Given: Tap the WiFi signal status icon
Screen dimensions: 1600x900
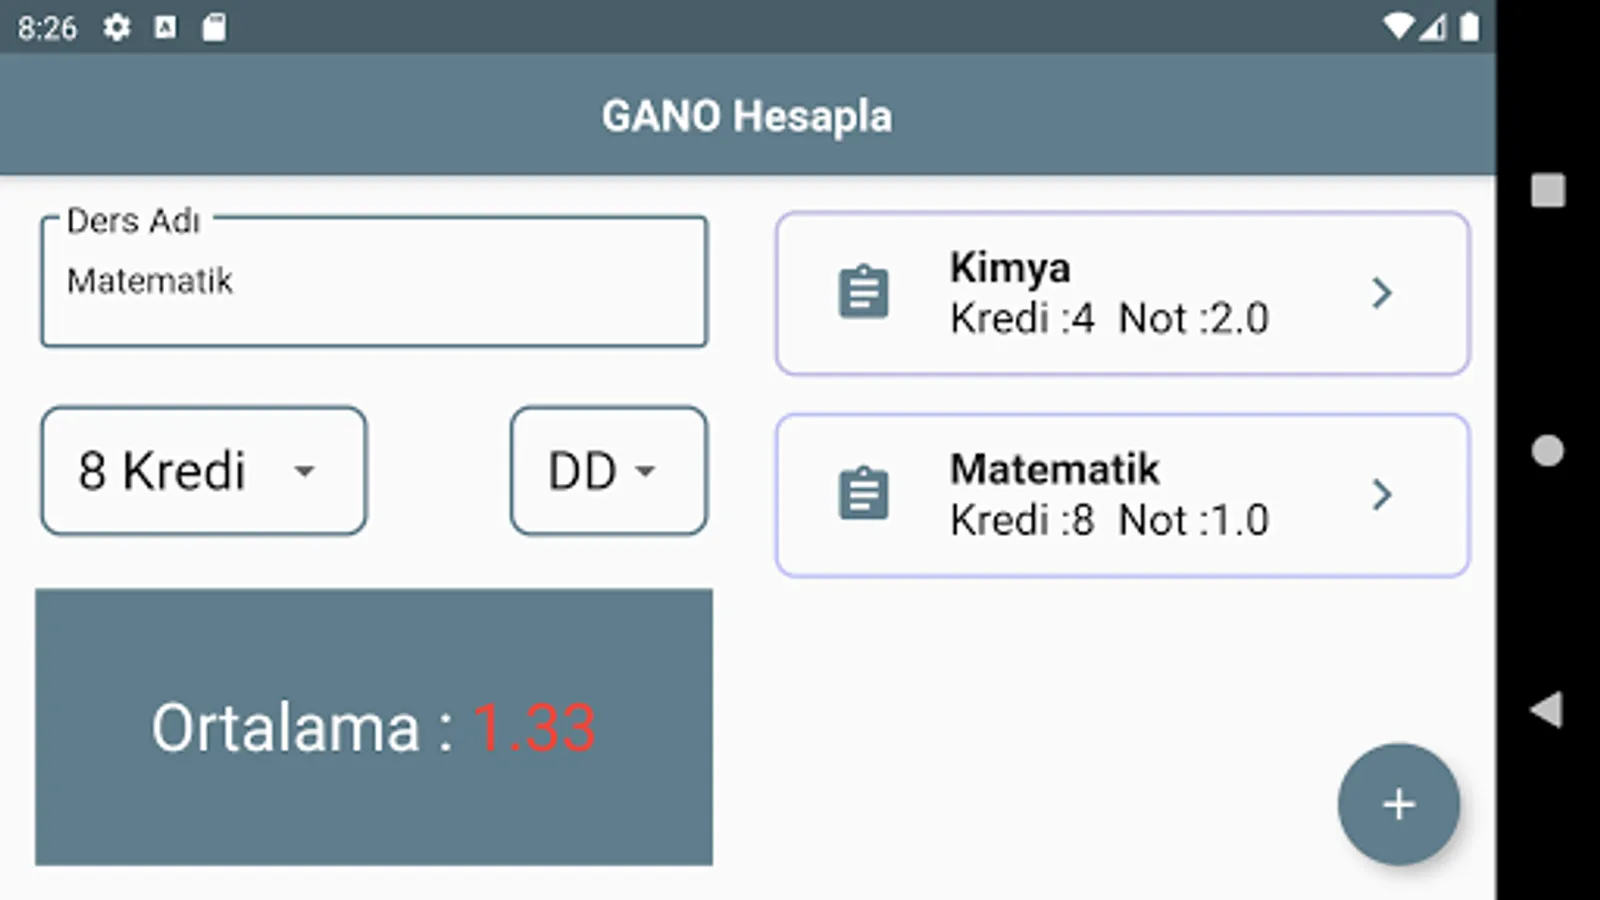Looking at the screenshot, I should [x=1398, y=27].
